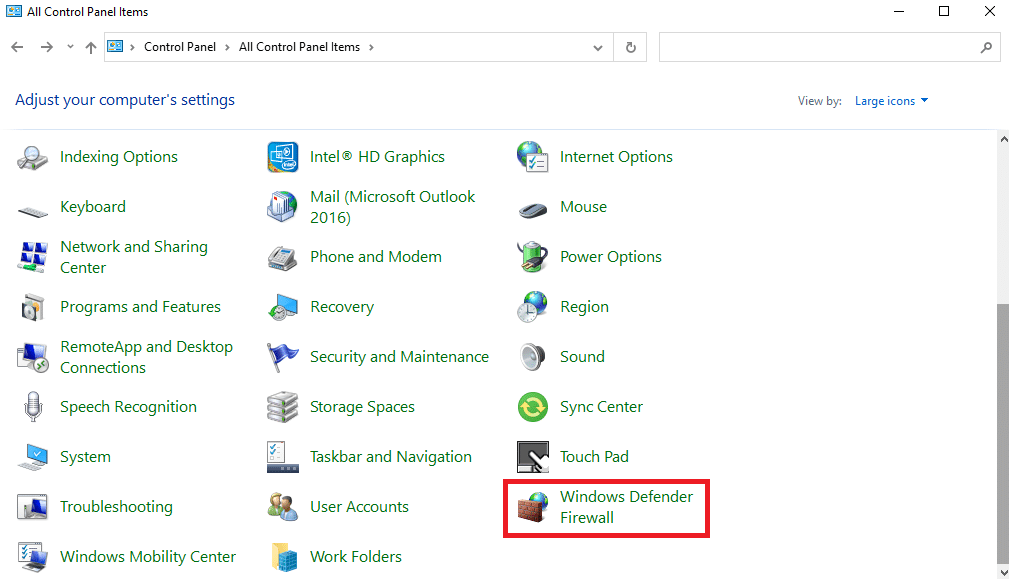This screenshot has width=1009, height=579.
Task: Click the vertical scrollbar thumb
Action: click(1003, 432)
